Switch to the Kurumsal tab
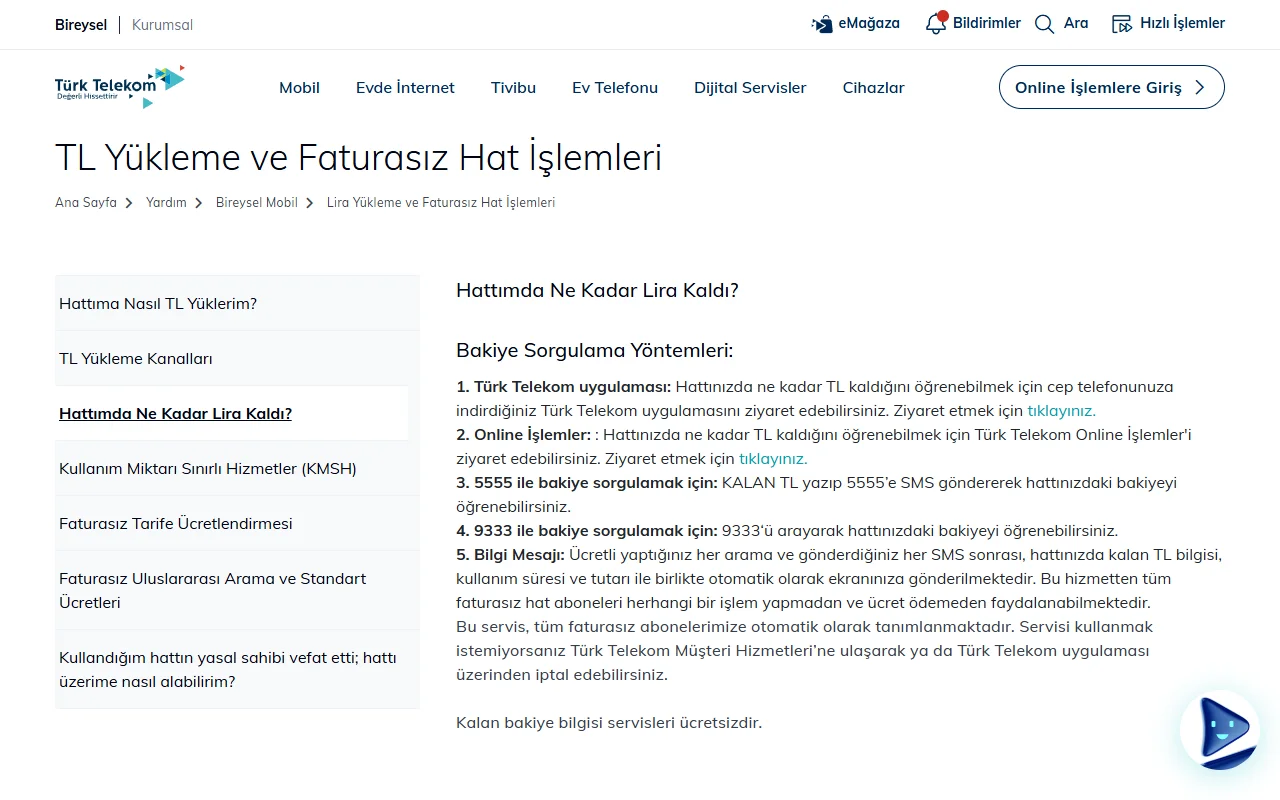The height and width of the screenshot is (800, 1280). [162, 24]
